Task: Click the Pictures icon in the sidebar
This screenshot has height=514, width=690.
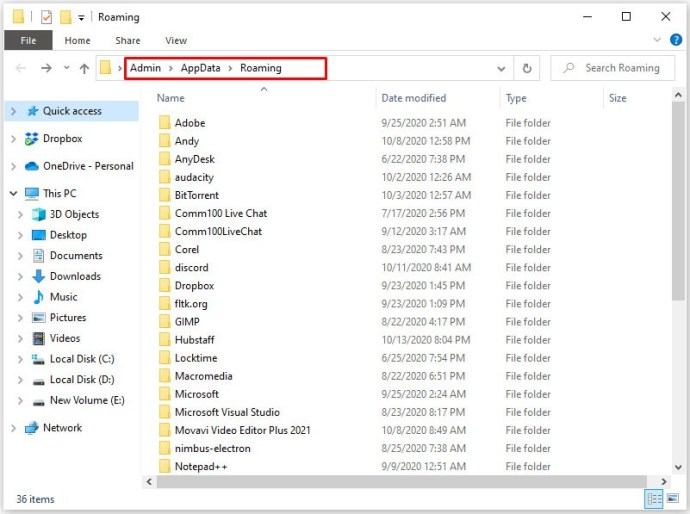Action: pos(38,318)
